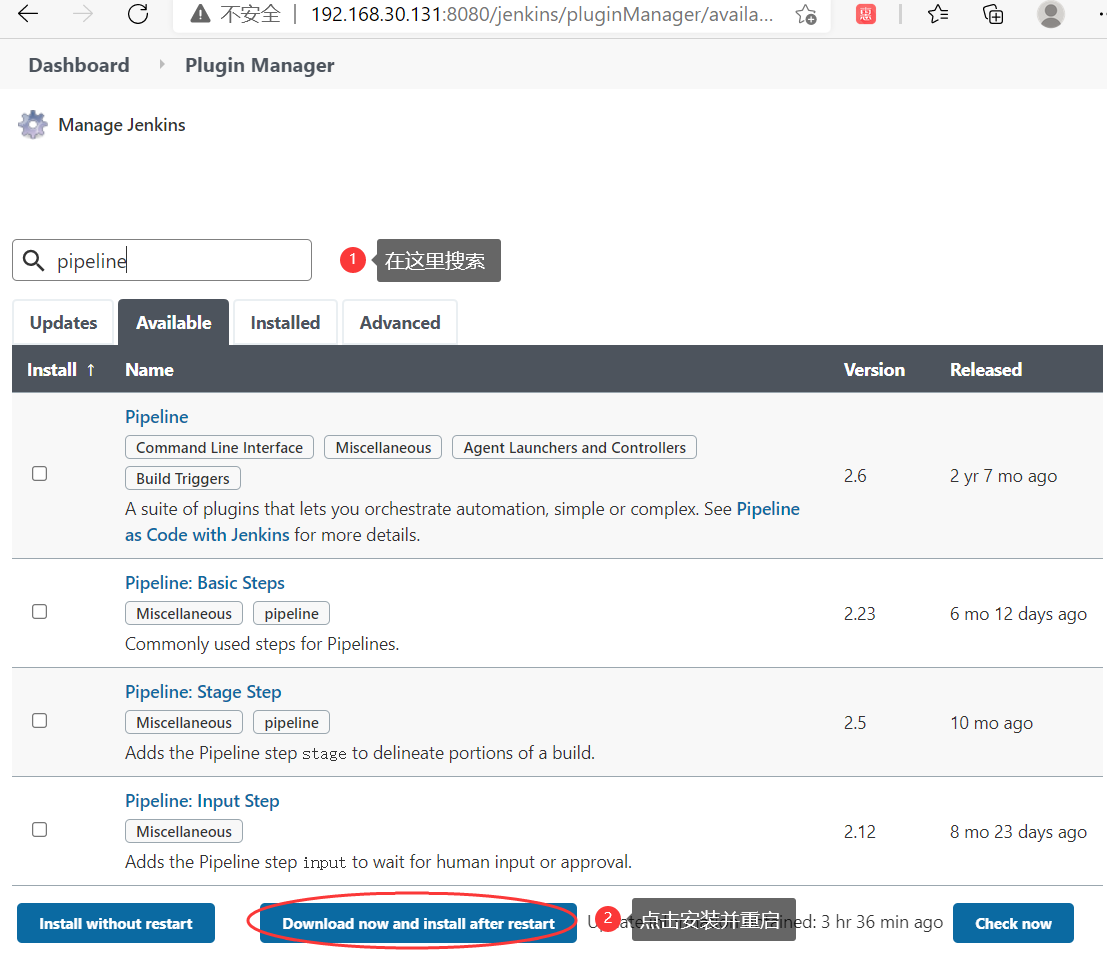
Task: Click the Version column header
Action: tap(874, 369)
